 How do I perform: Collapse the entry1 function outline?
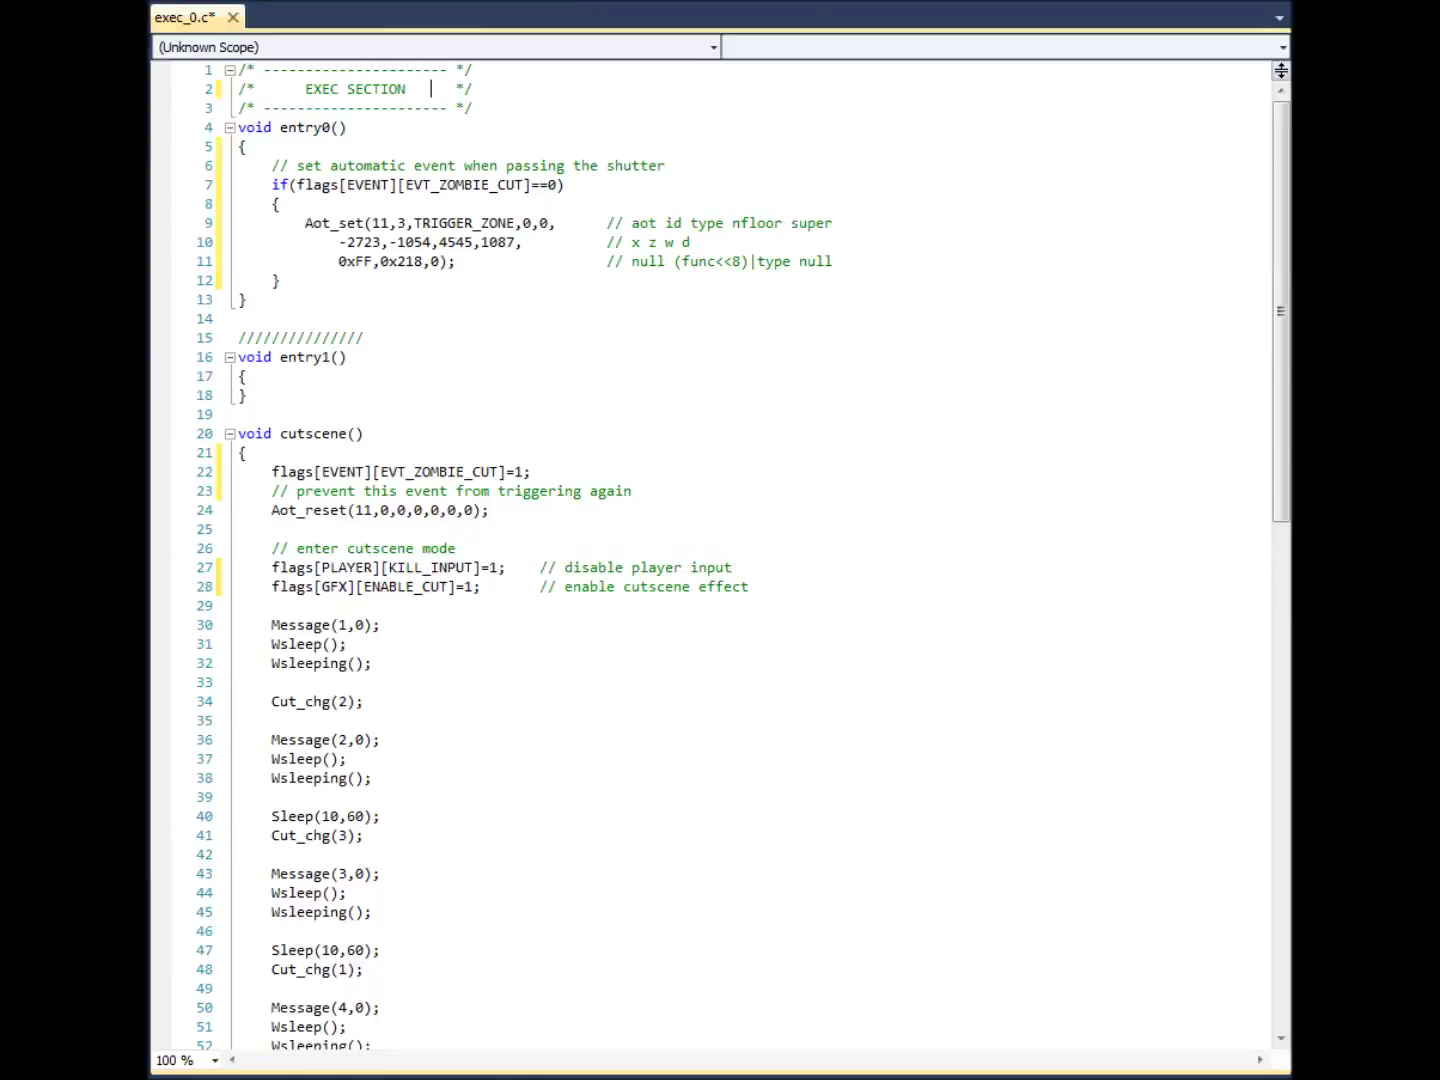230,357
